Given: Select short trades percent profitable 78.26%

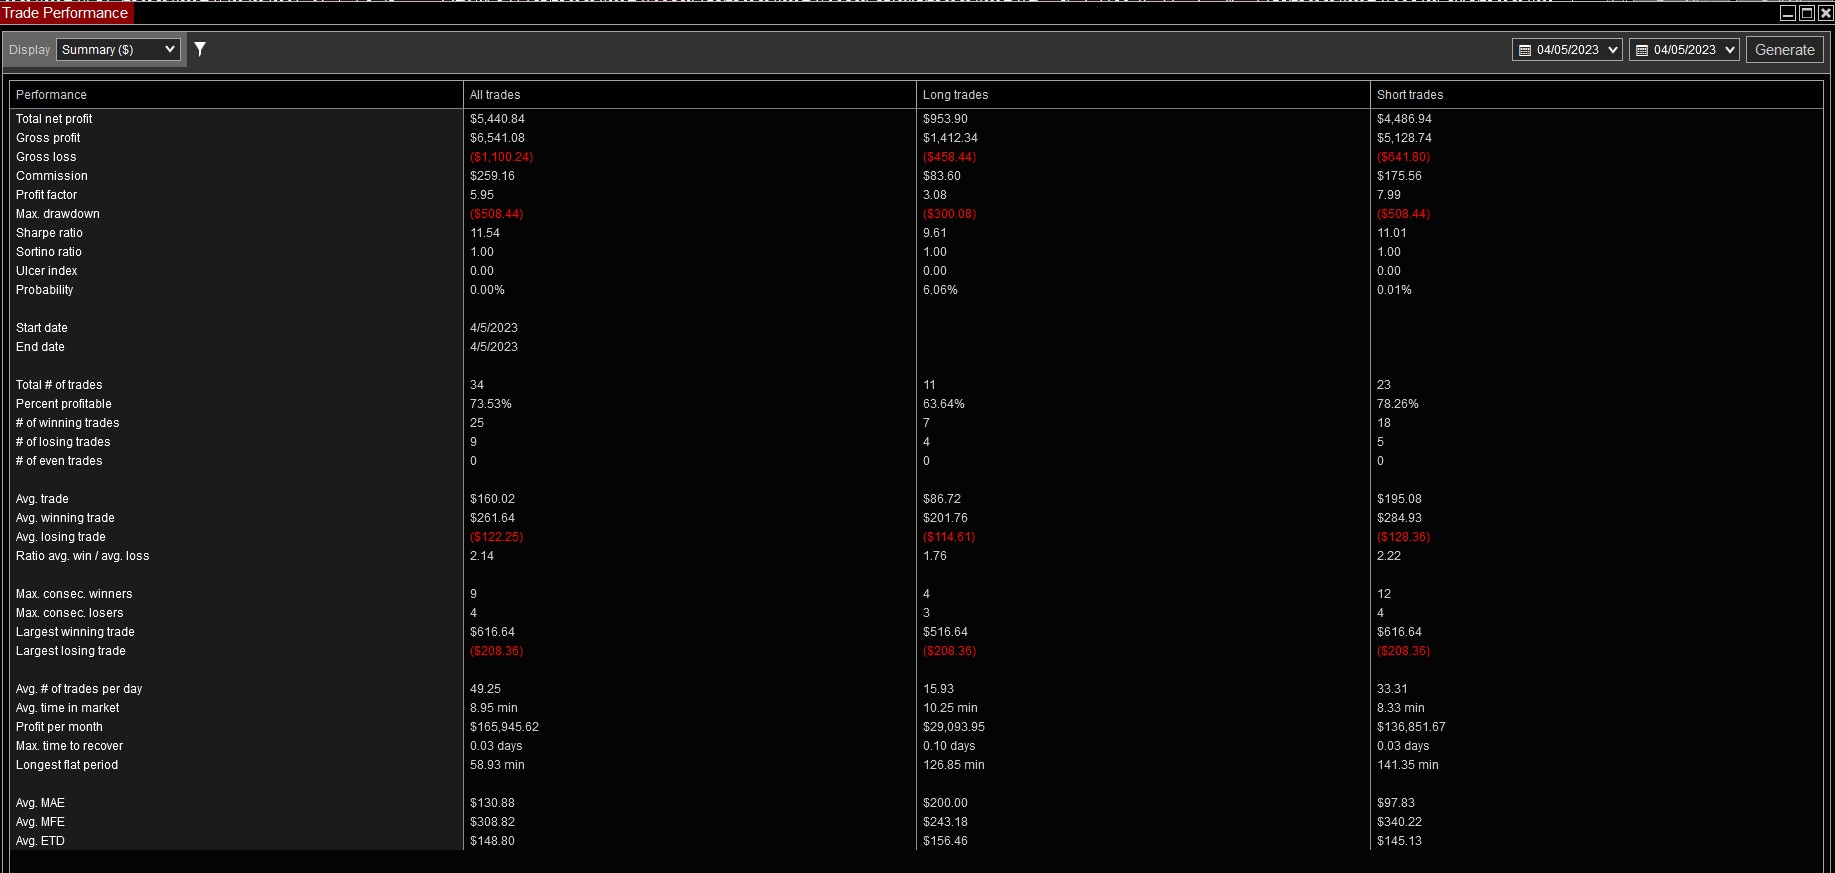Looking at the screenshot, I should (1397, 404).
